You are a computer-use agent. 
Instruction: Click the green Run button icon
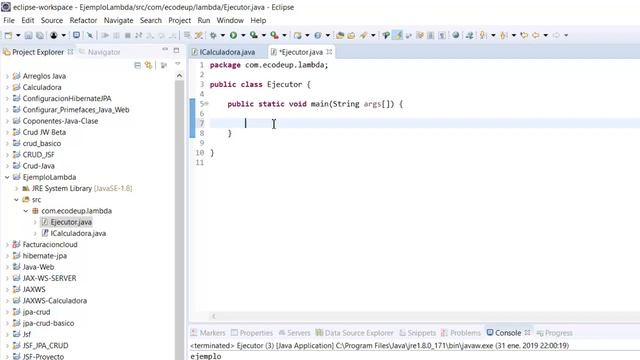pyautogui.click(x=233, y=36)
